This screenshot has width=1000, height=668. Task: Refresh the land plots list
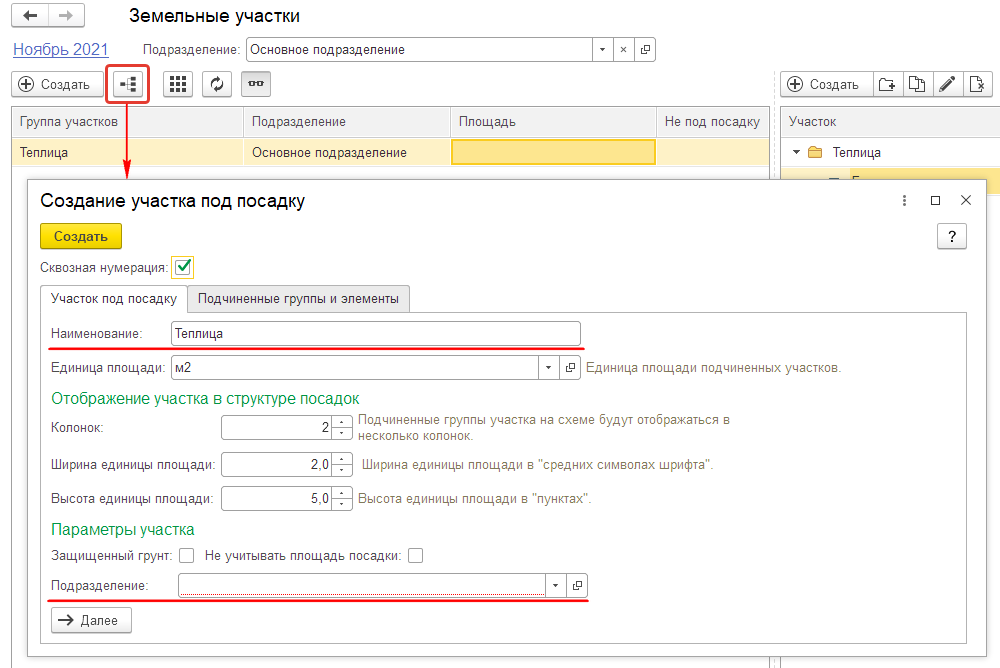[217, 85]
